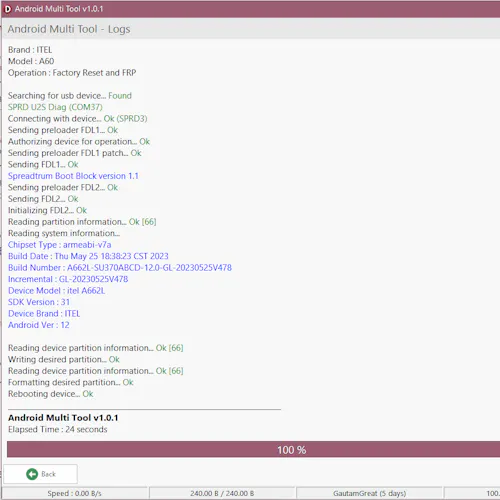Click 'Reading partition information... Ok [66]' line
This screenshot has width=500, height=500.
point(82,222)
